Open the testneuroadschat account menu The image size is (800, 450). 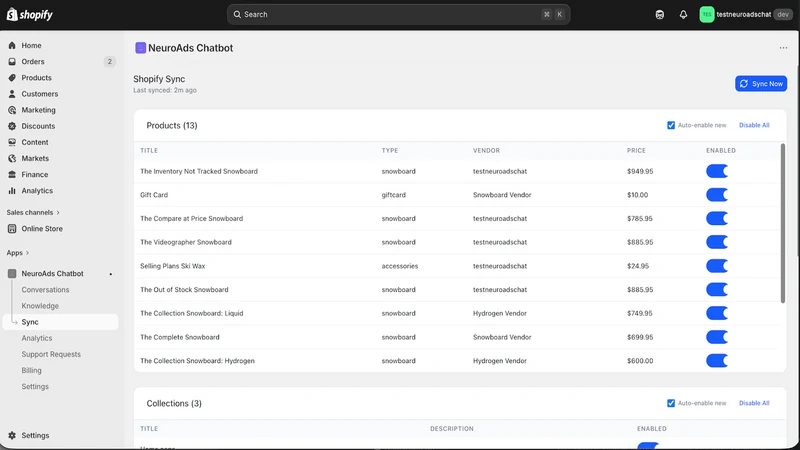click(x=745, y=14)
